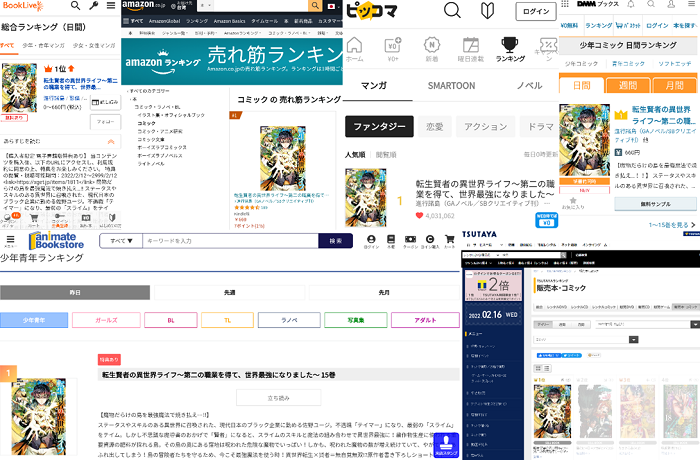Viewport: 700px width, 460px height.
Task: Select the BookLive すべて ranking tab
Action: pyautogui.click(x=7, y=45)
